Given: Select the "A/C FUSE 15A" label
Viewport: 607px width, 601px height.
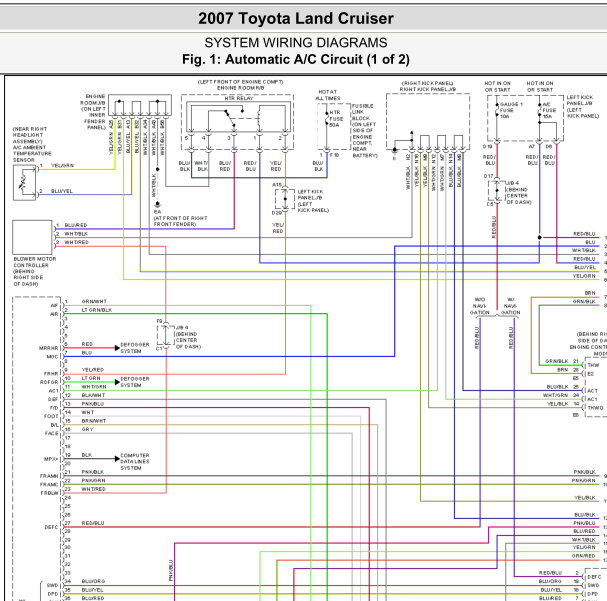Looking at the screenshot, I should (549, 110).
